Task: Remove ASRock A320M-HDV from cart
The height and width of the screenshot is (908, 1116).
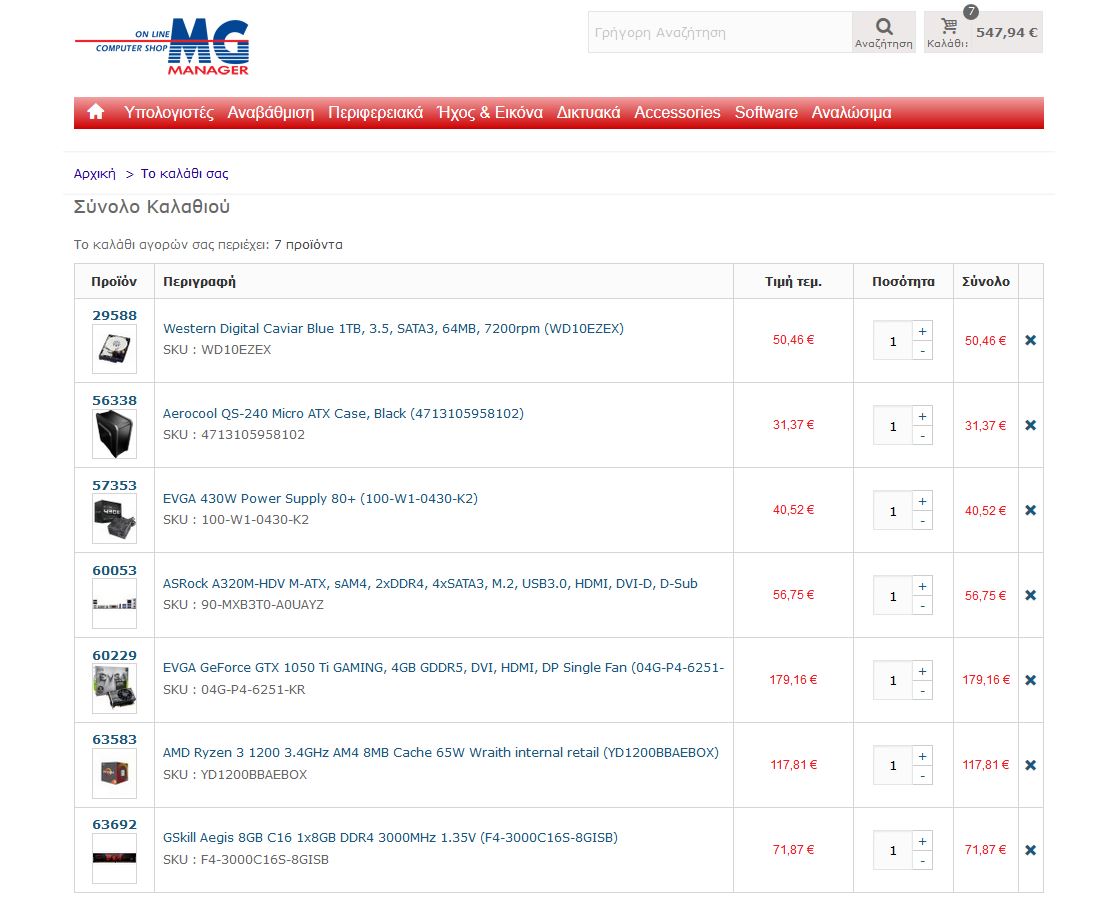Action: [1030, 595]
